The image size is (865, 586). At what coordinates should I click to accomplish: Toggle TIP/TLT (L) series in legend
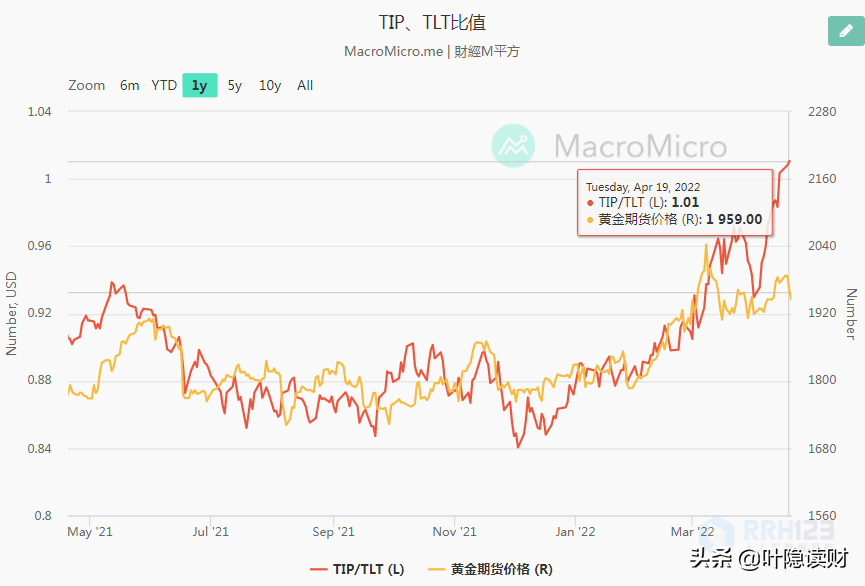tap(357, 569)
